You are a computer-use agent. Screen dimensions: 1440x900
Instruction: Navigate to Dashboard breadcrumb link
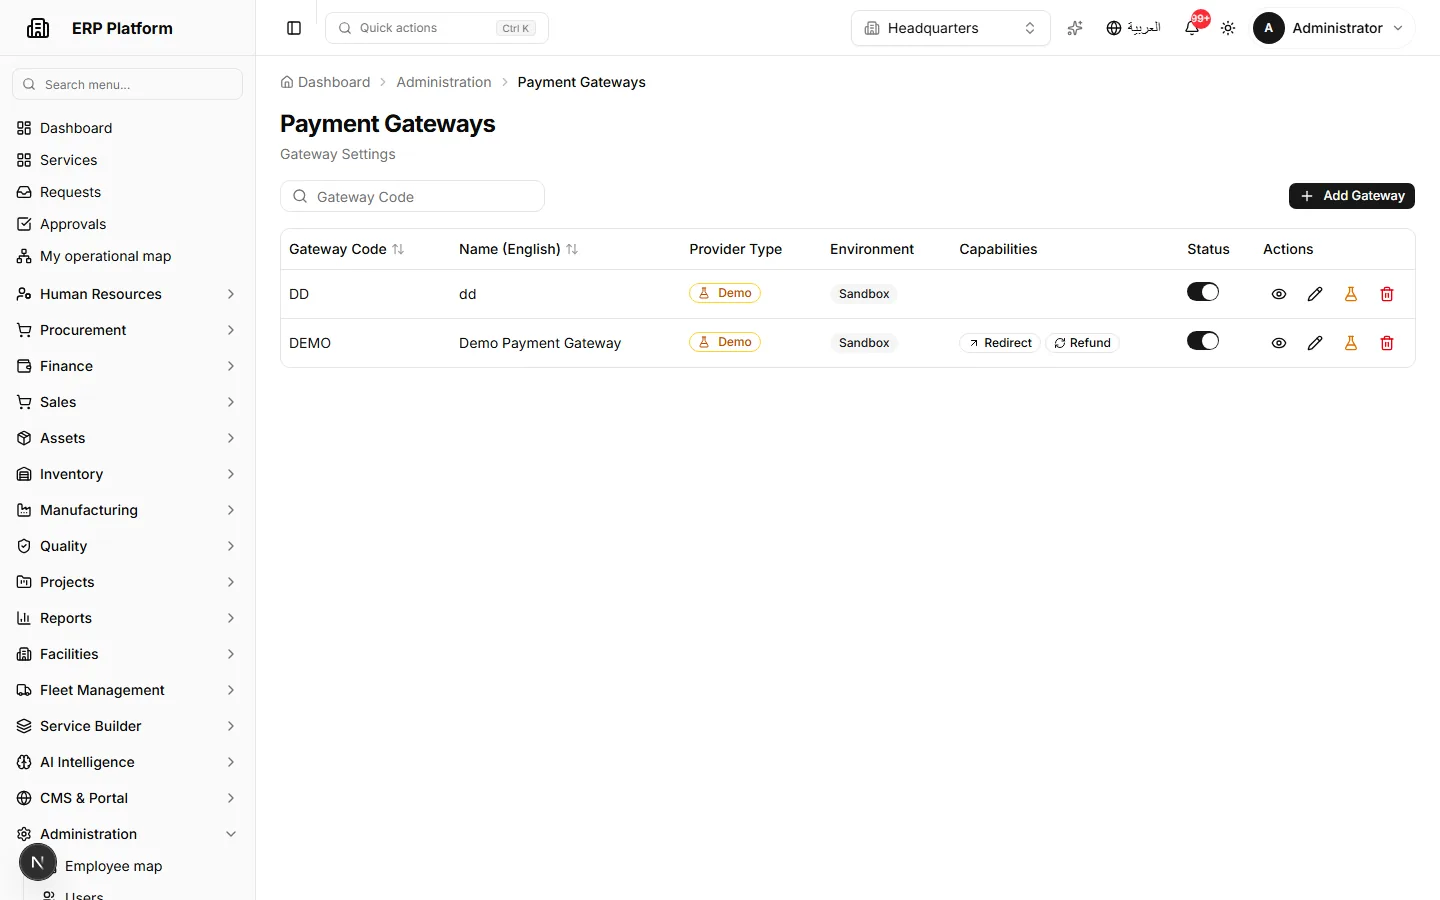(325, 82)
